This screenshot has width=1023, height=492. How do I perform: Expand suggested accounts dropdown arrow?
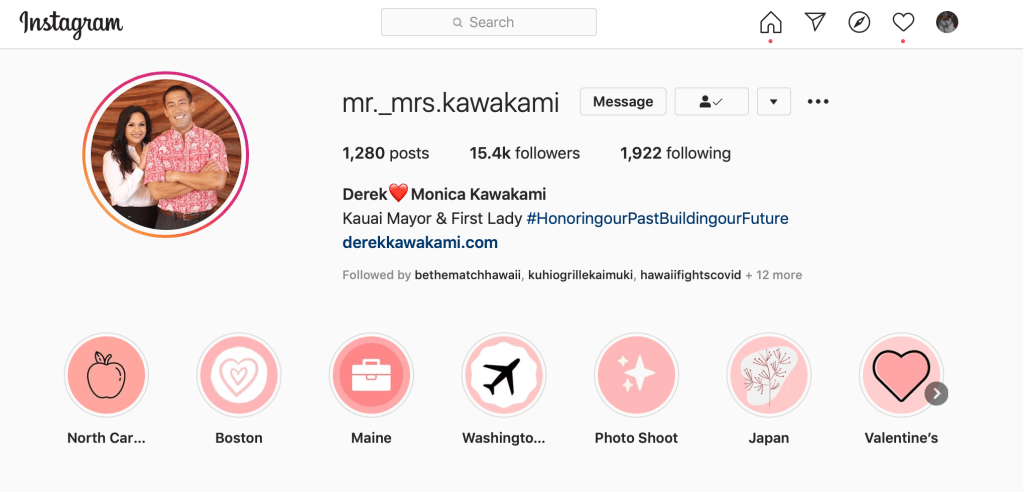[774, 101]
